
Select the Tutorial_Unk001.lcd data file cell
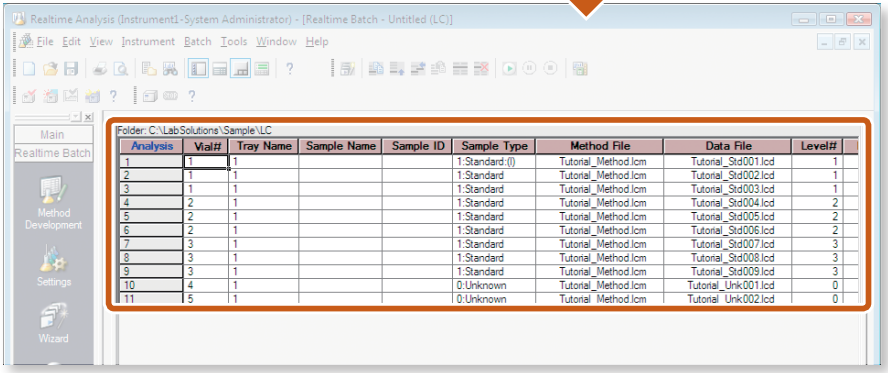[728, 285]
